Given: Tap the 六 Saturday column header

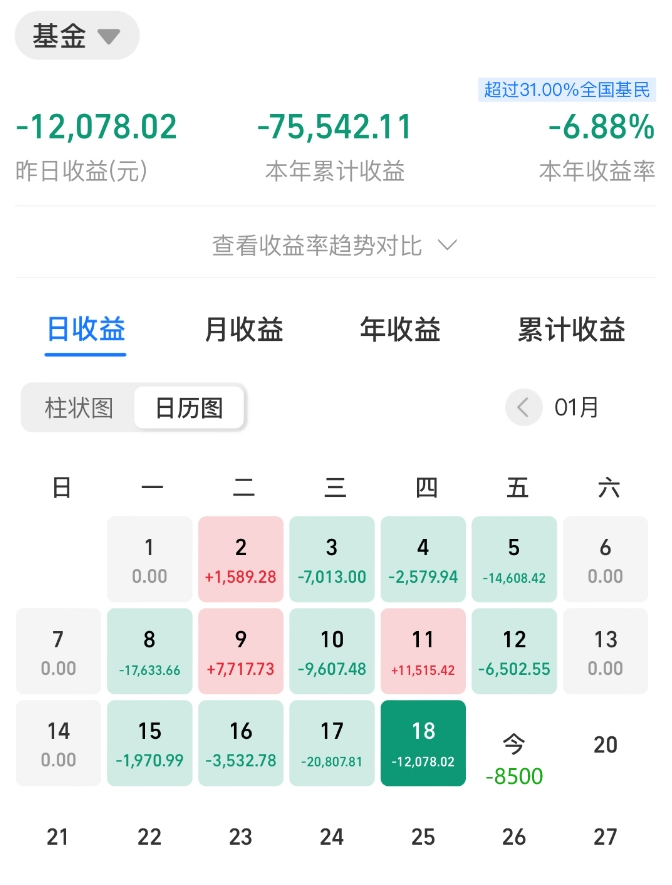Looking at the screenshot, I should coord(609,487).
